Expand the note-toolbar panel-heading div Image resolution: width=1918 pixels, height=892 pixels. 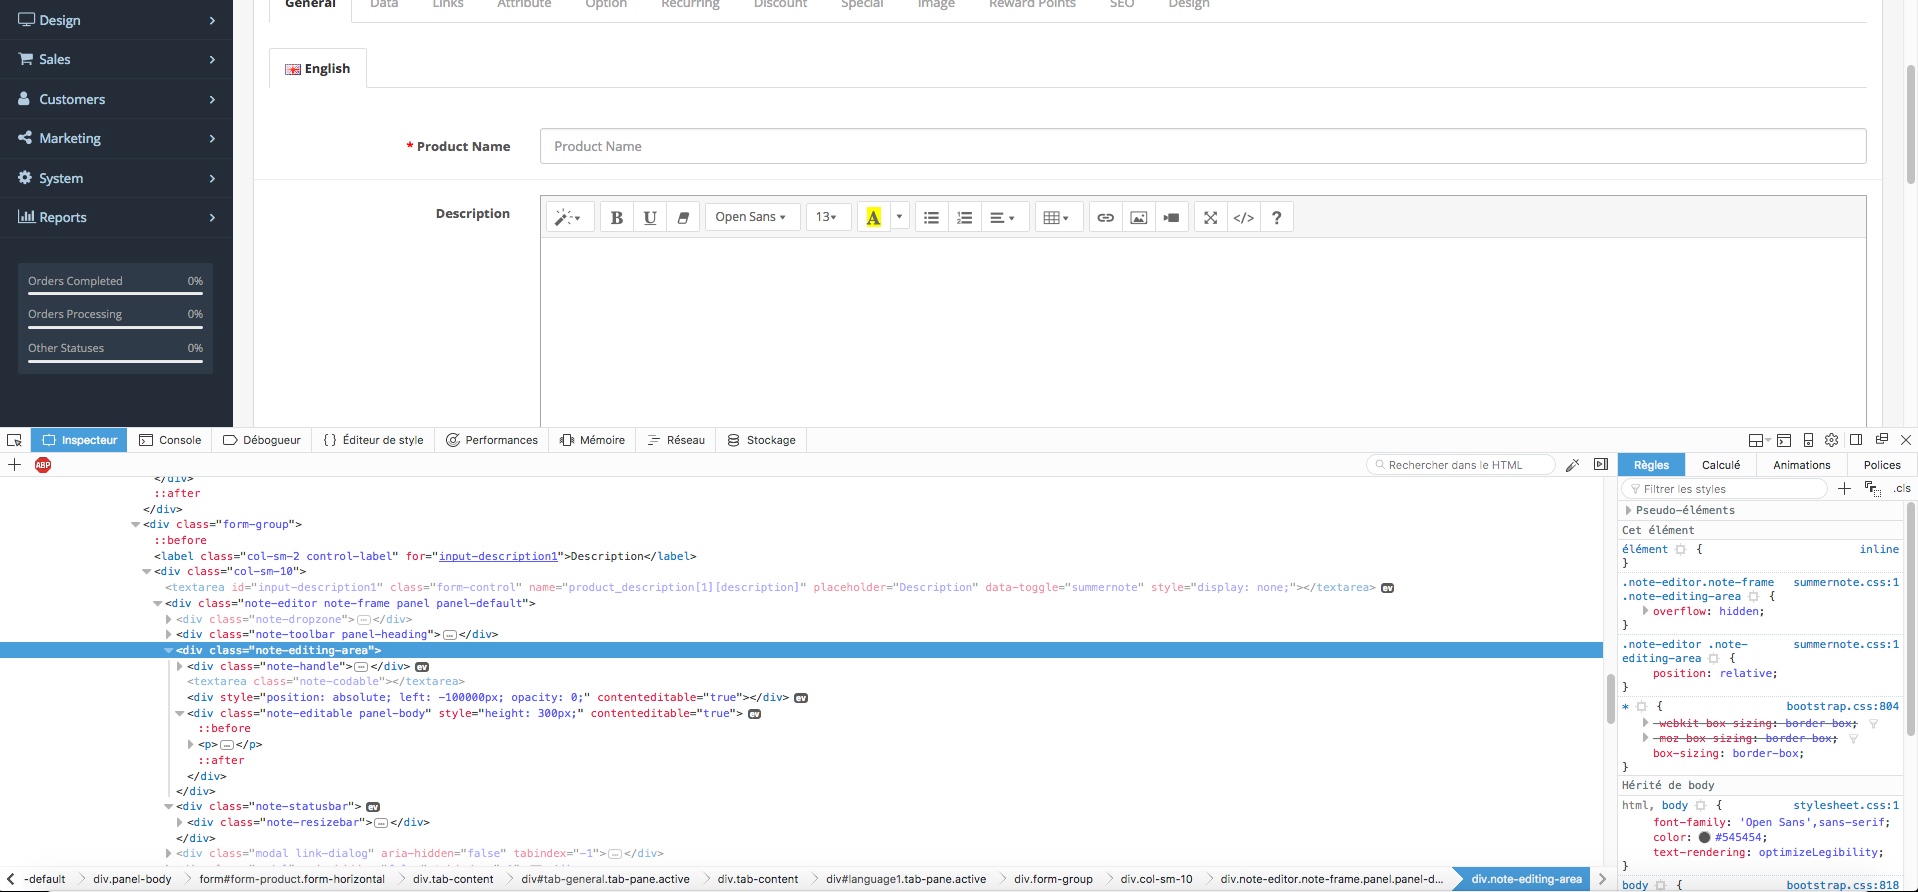click(169, 634)
